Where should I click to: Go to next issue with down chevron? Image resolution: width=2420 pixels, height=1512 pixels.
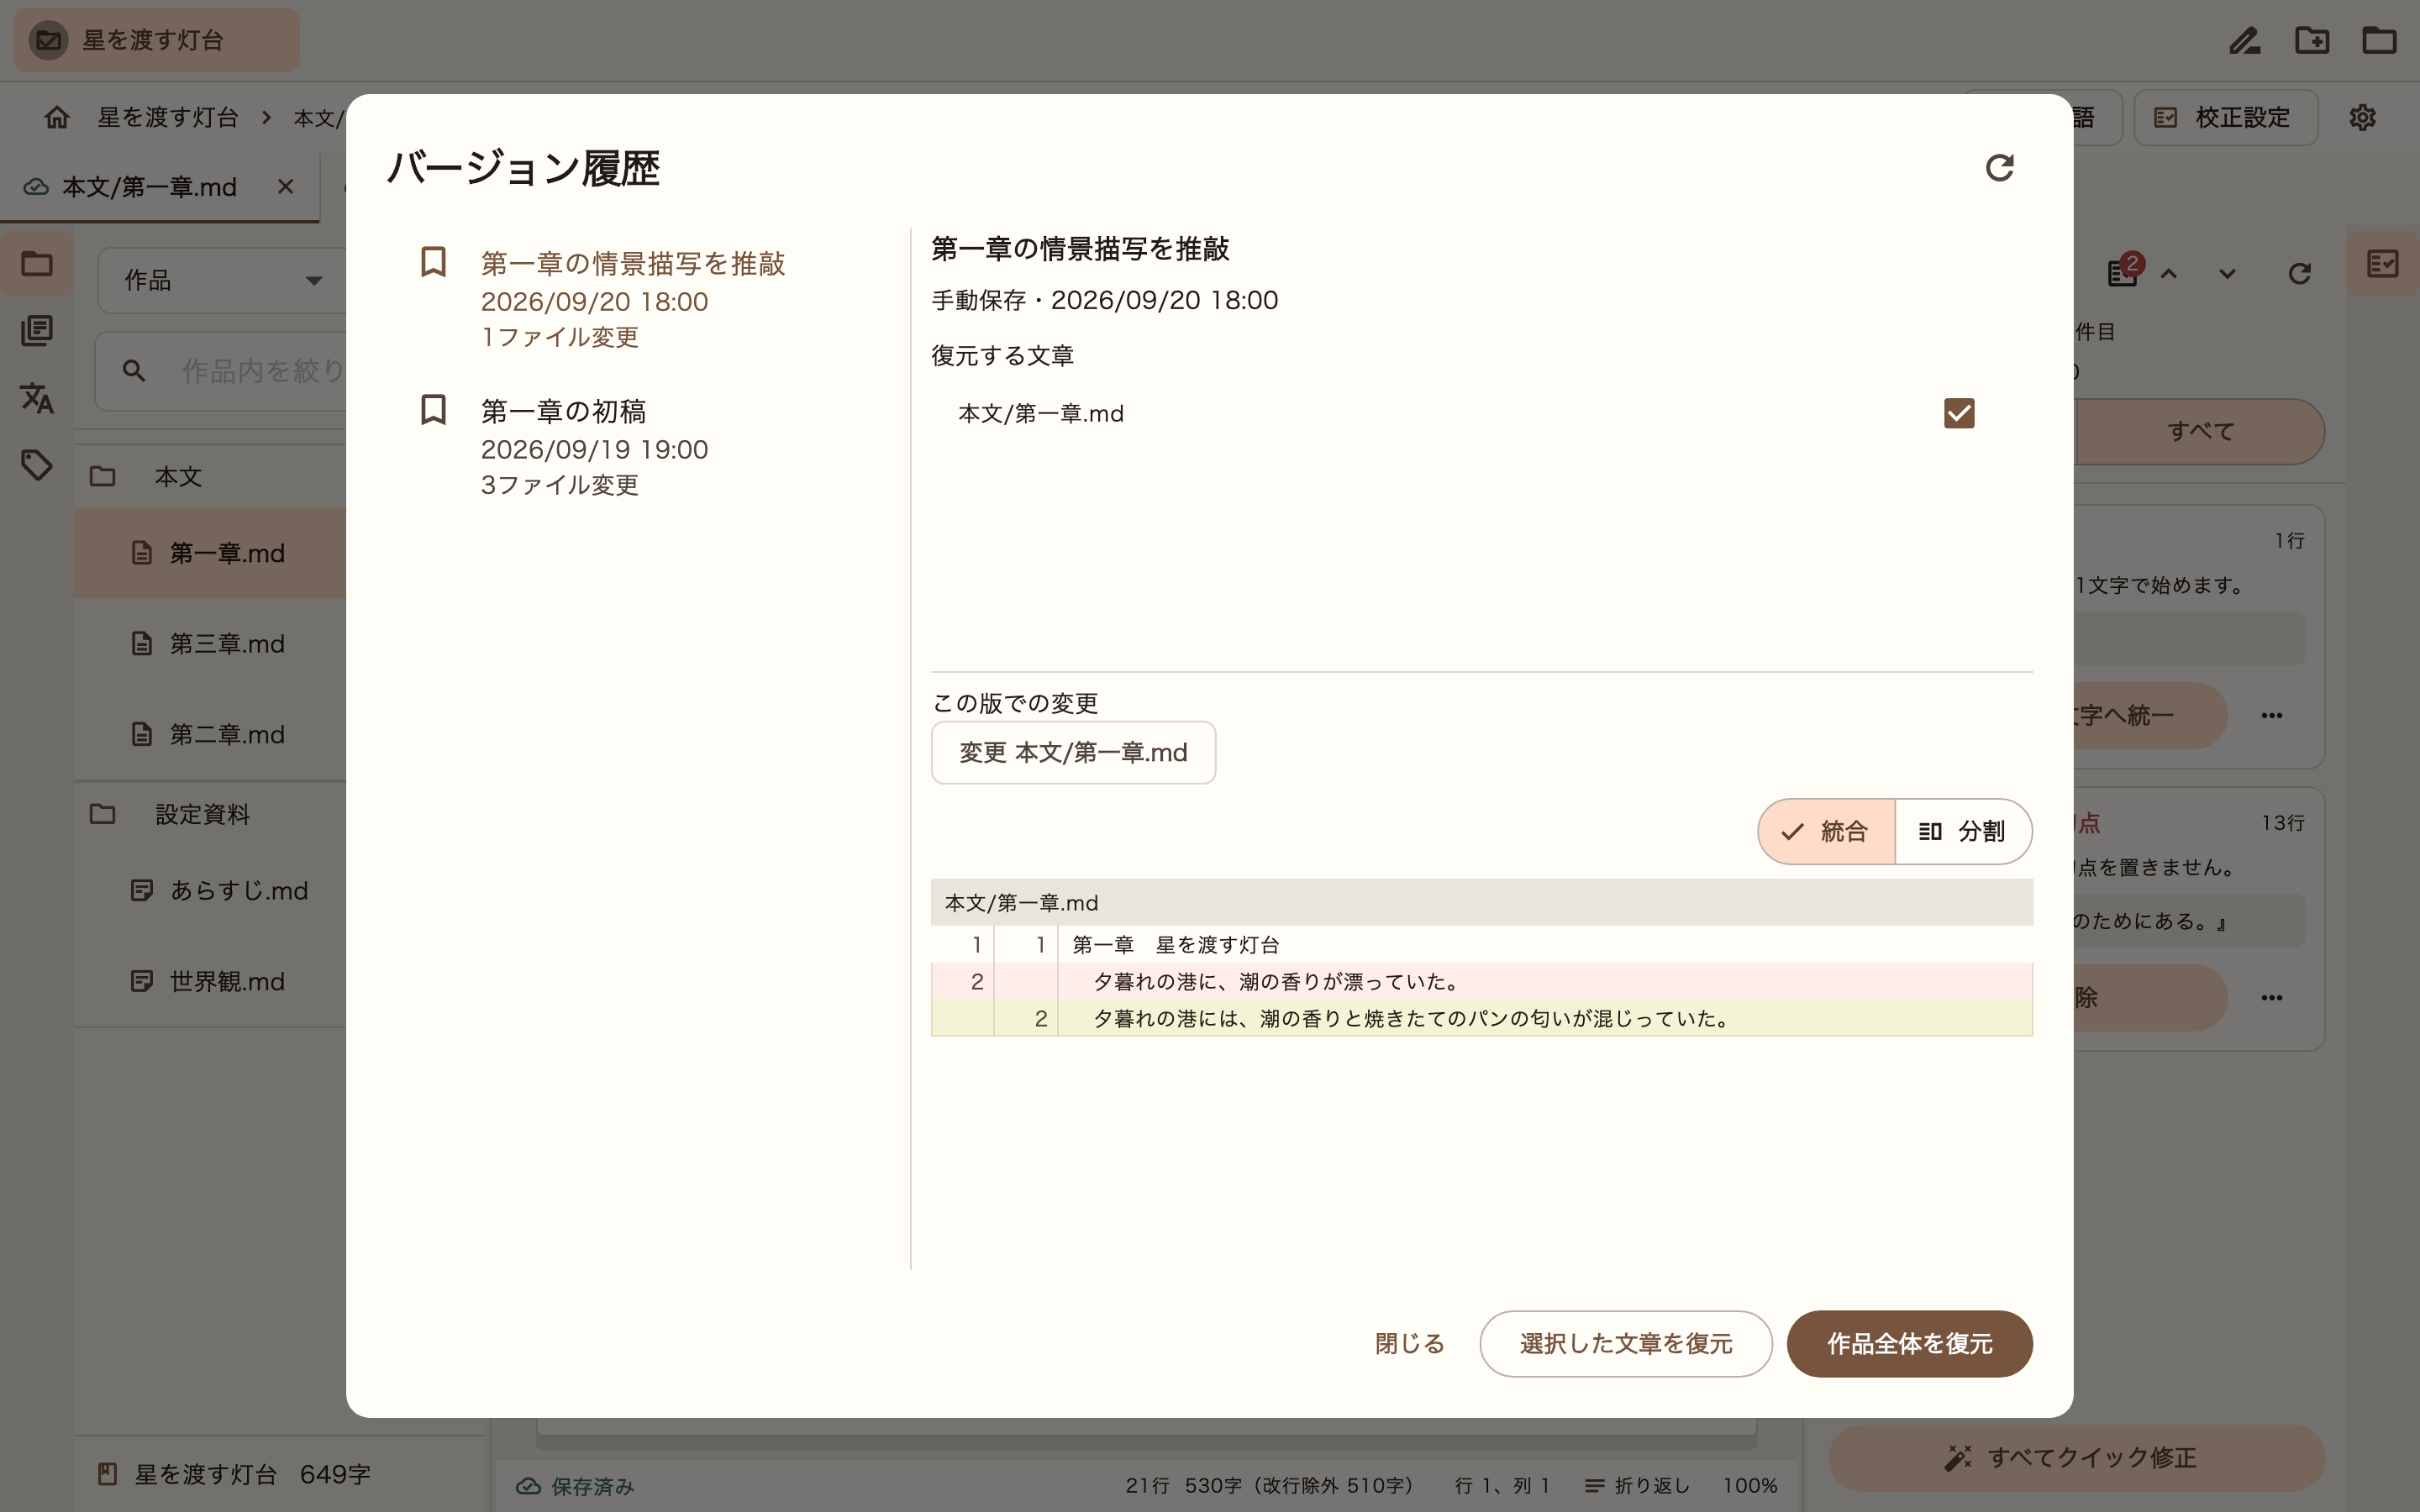tap(2227, 274)
